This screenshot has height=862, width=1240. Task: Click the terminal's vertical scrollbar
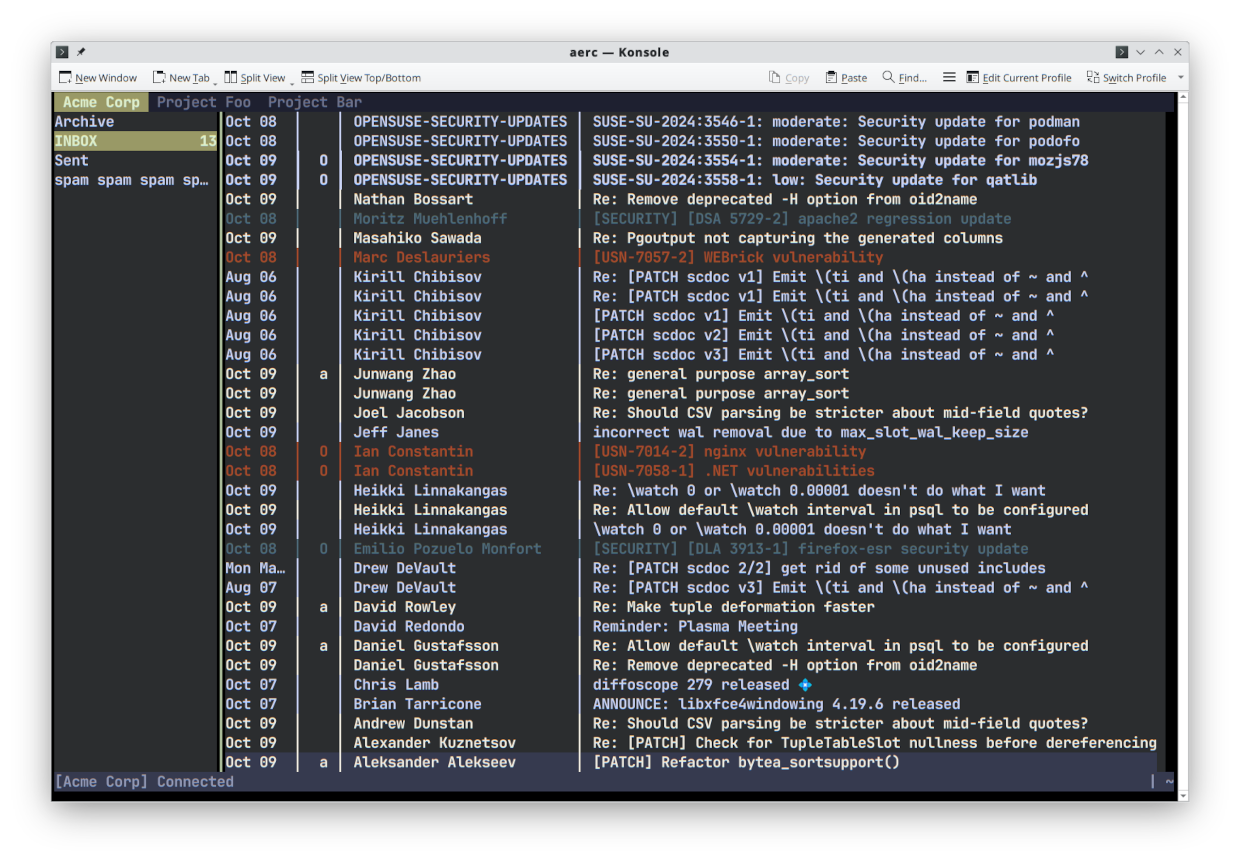pyautogui.click(x=1183, y=440)
